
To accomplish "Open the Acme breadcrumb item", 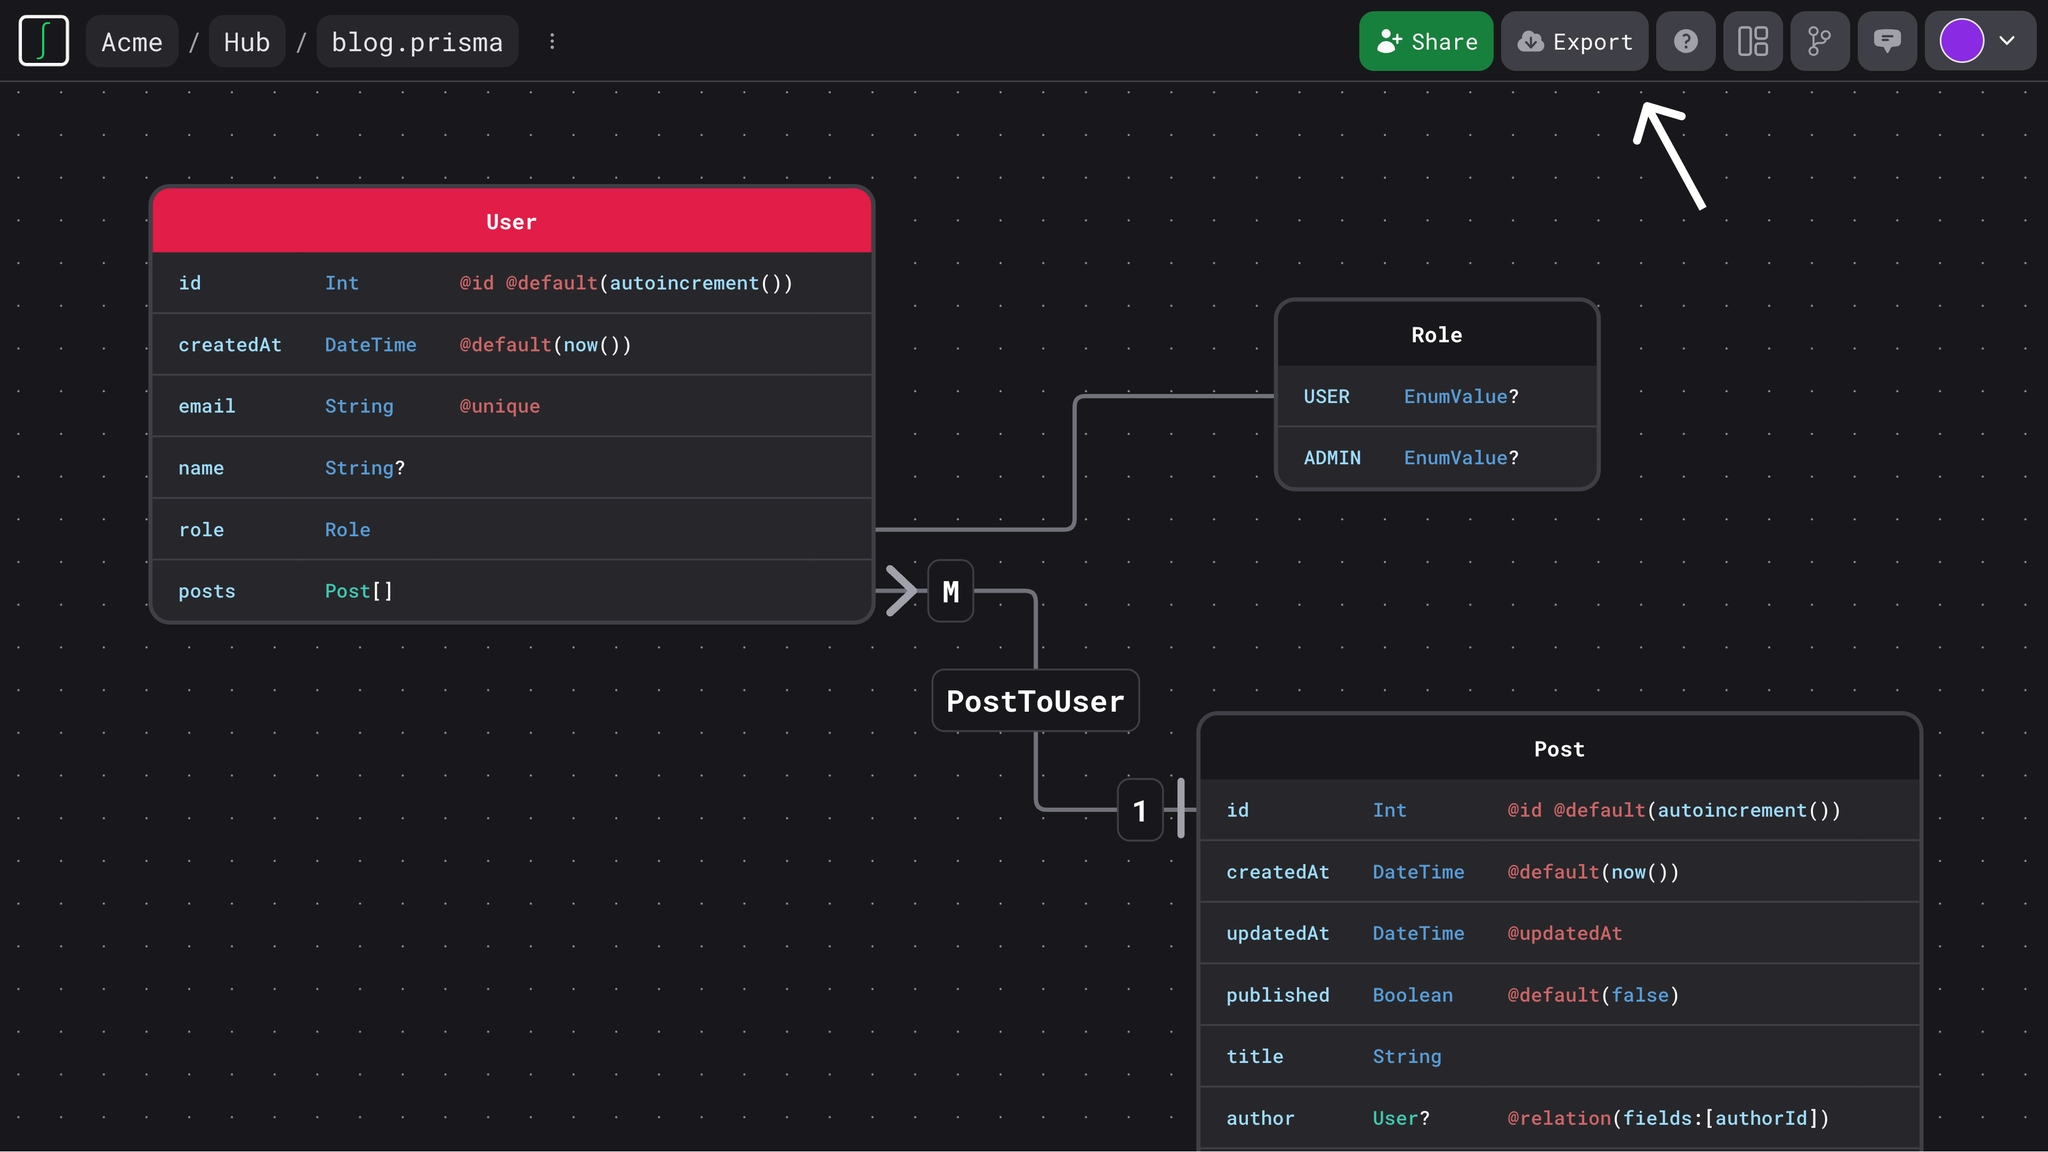I will click(x=132, y=41).
